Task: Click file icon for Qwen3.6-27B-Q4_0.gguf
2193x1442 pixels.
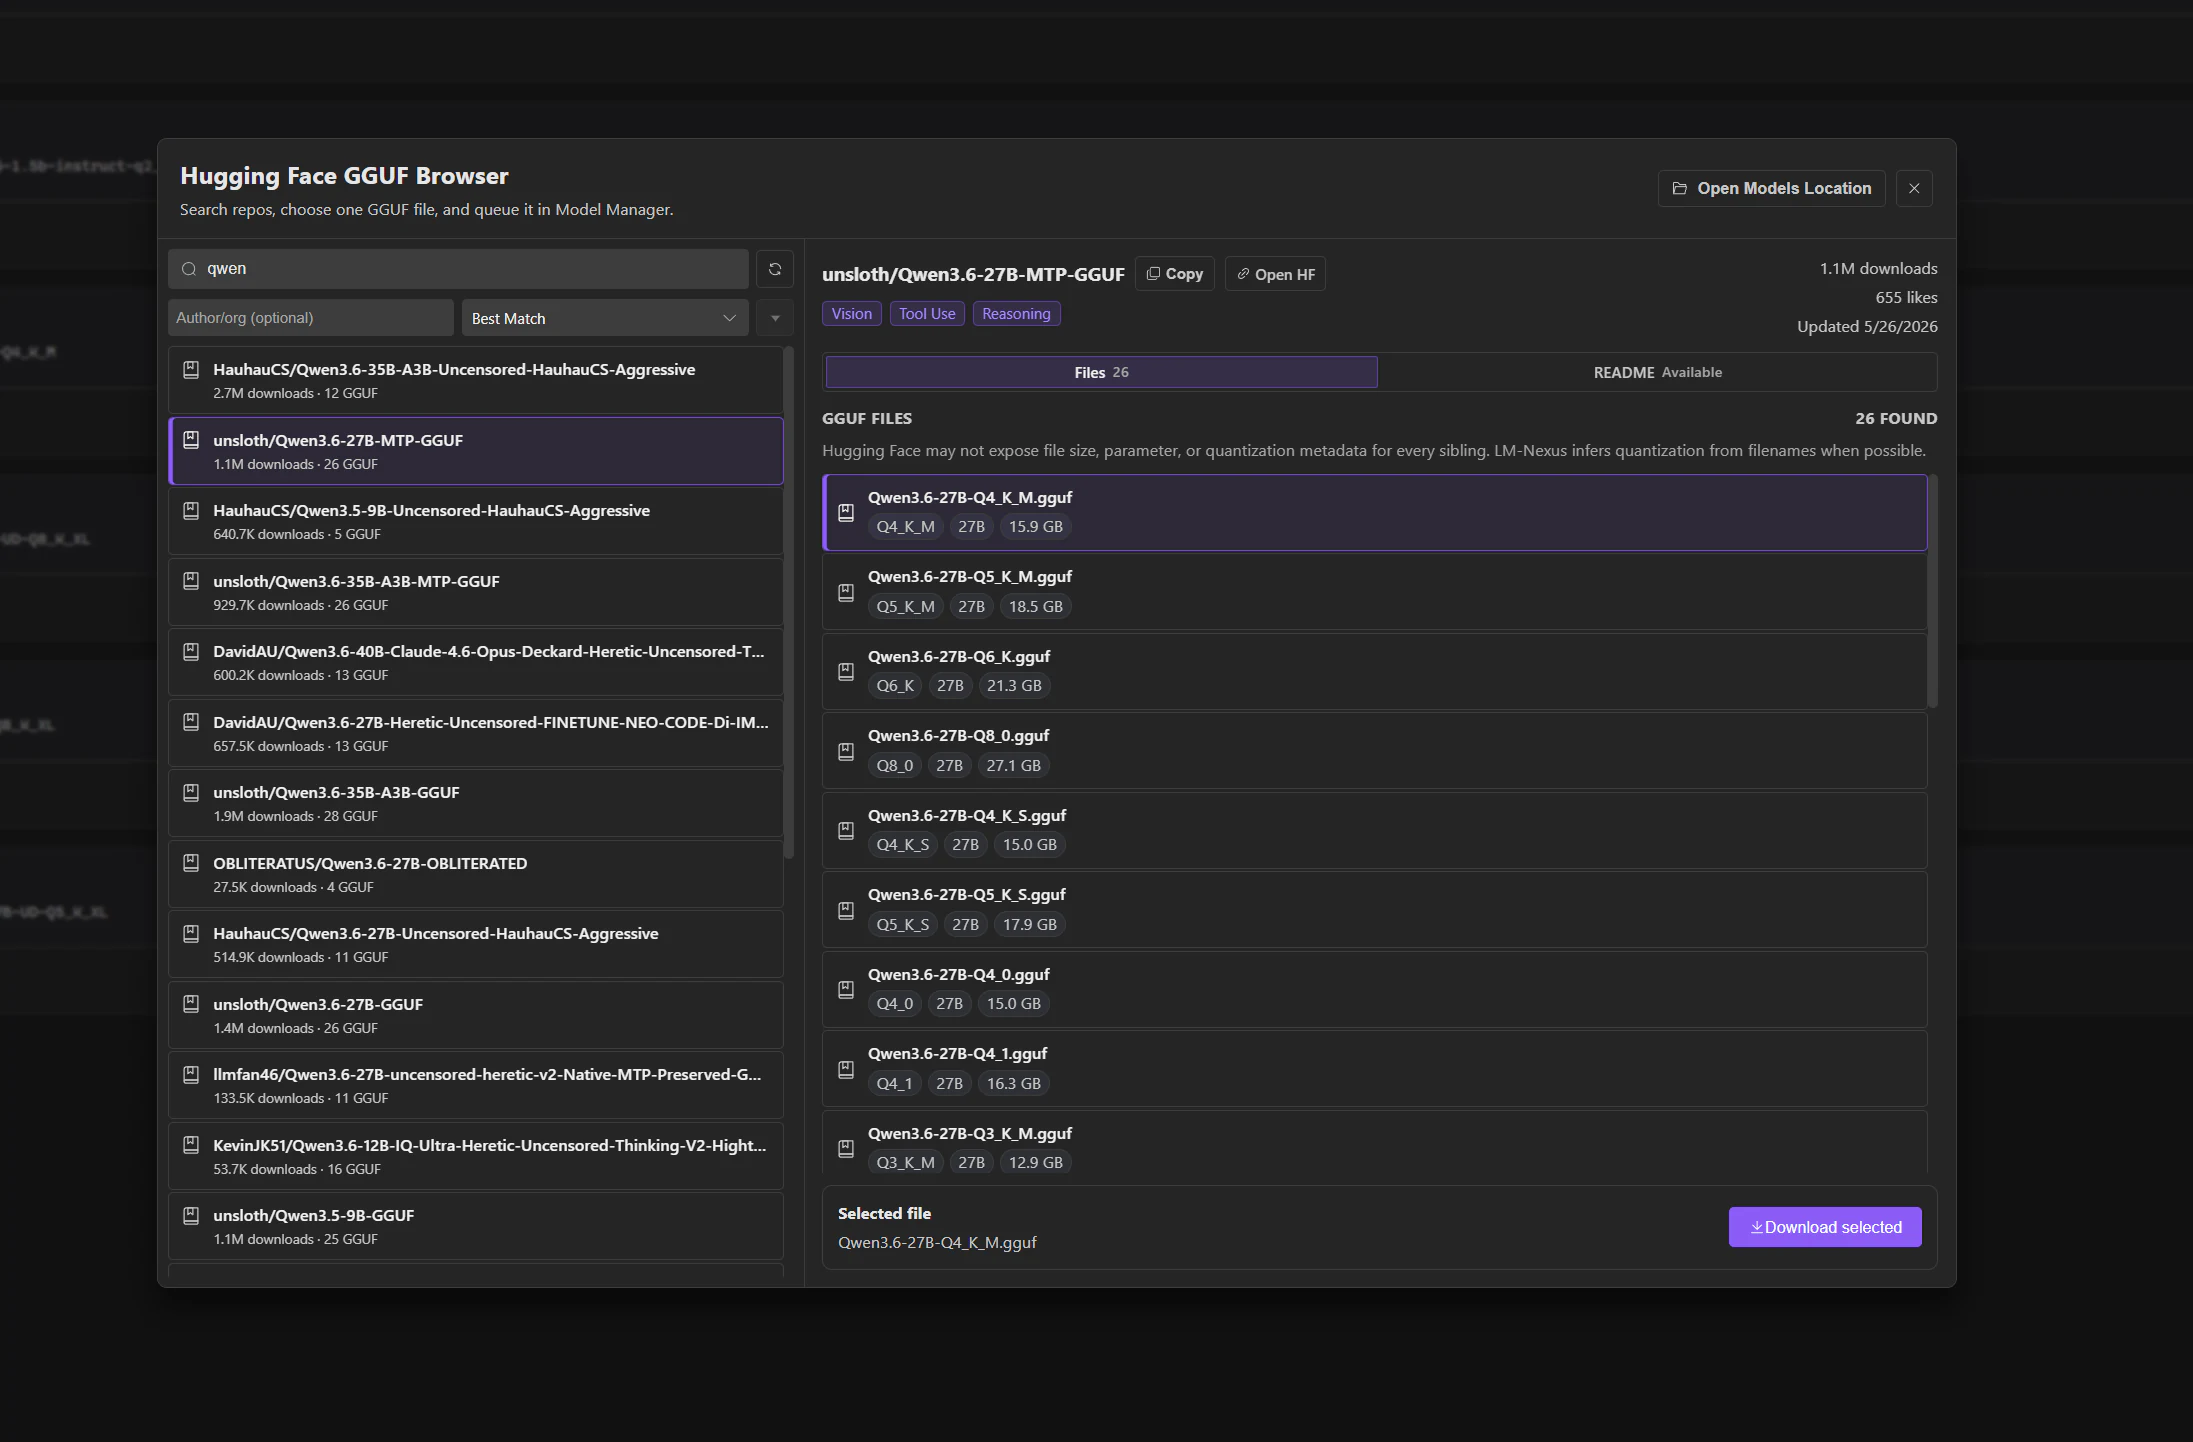Action: tap(846, 990)
